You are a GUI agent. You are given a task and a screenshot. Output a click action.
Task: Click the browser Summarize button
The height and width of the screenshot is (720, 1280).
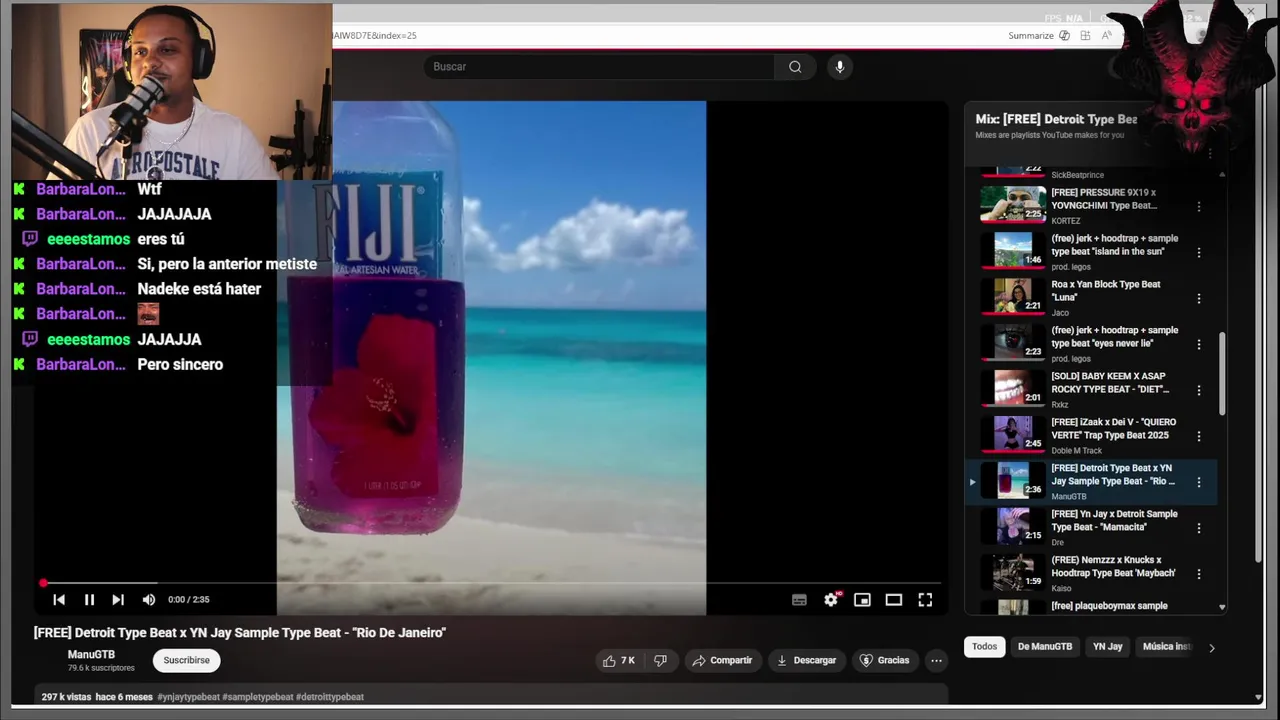(1031, 35)
